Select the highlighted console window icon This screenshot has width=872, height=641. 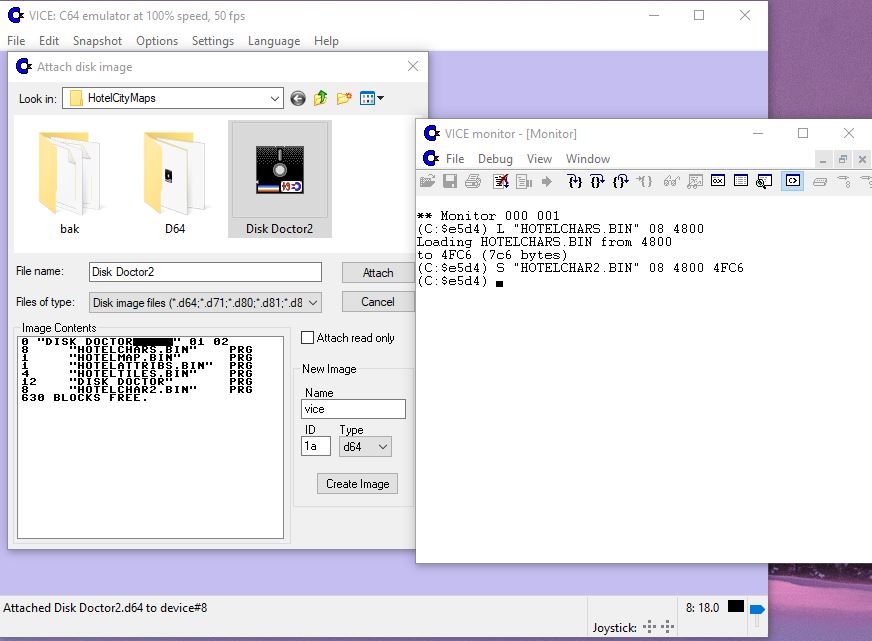pos(792,181)
